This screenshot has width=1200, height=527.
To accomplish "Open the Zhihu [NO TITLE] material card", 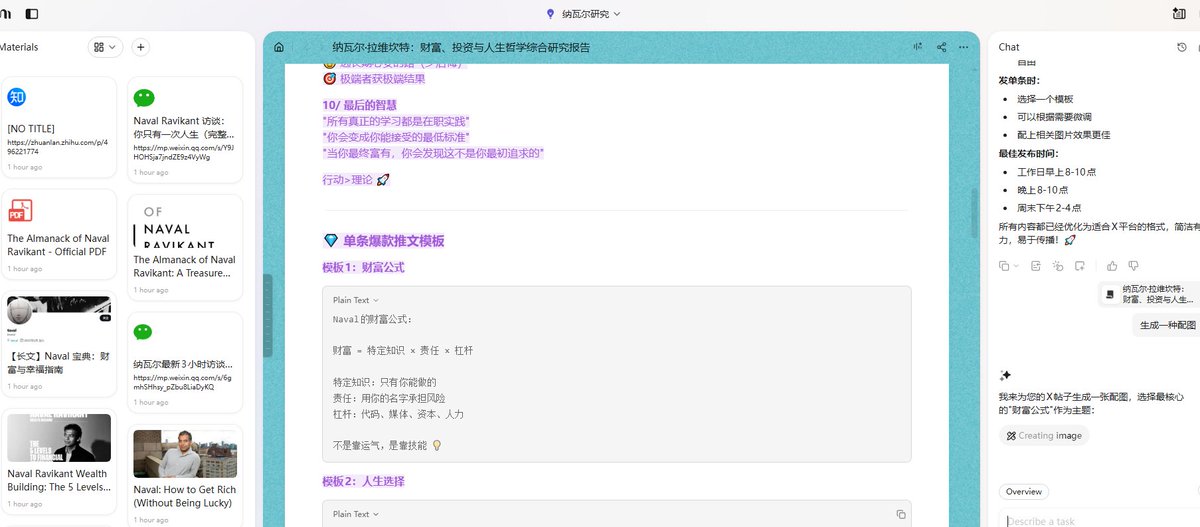I will pyautogui.click(x=59, y=127).
